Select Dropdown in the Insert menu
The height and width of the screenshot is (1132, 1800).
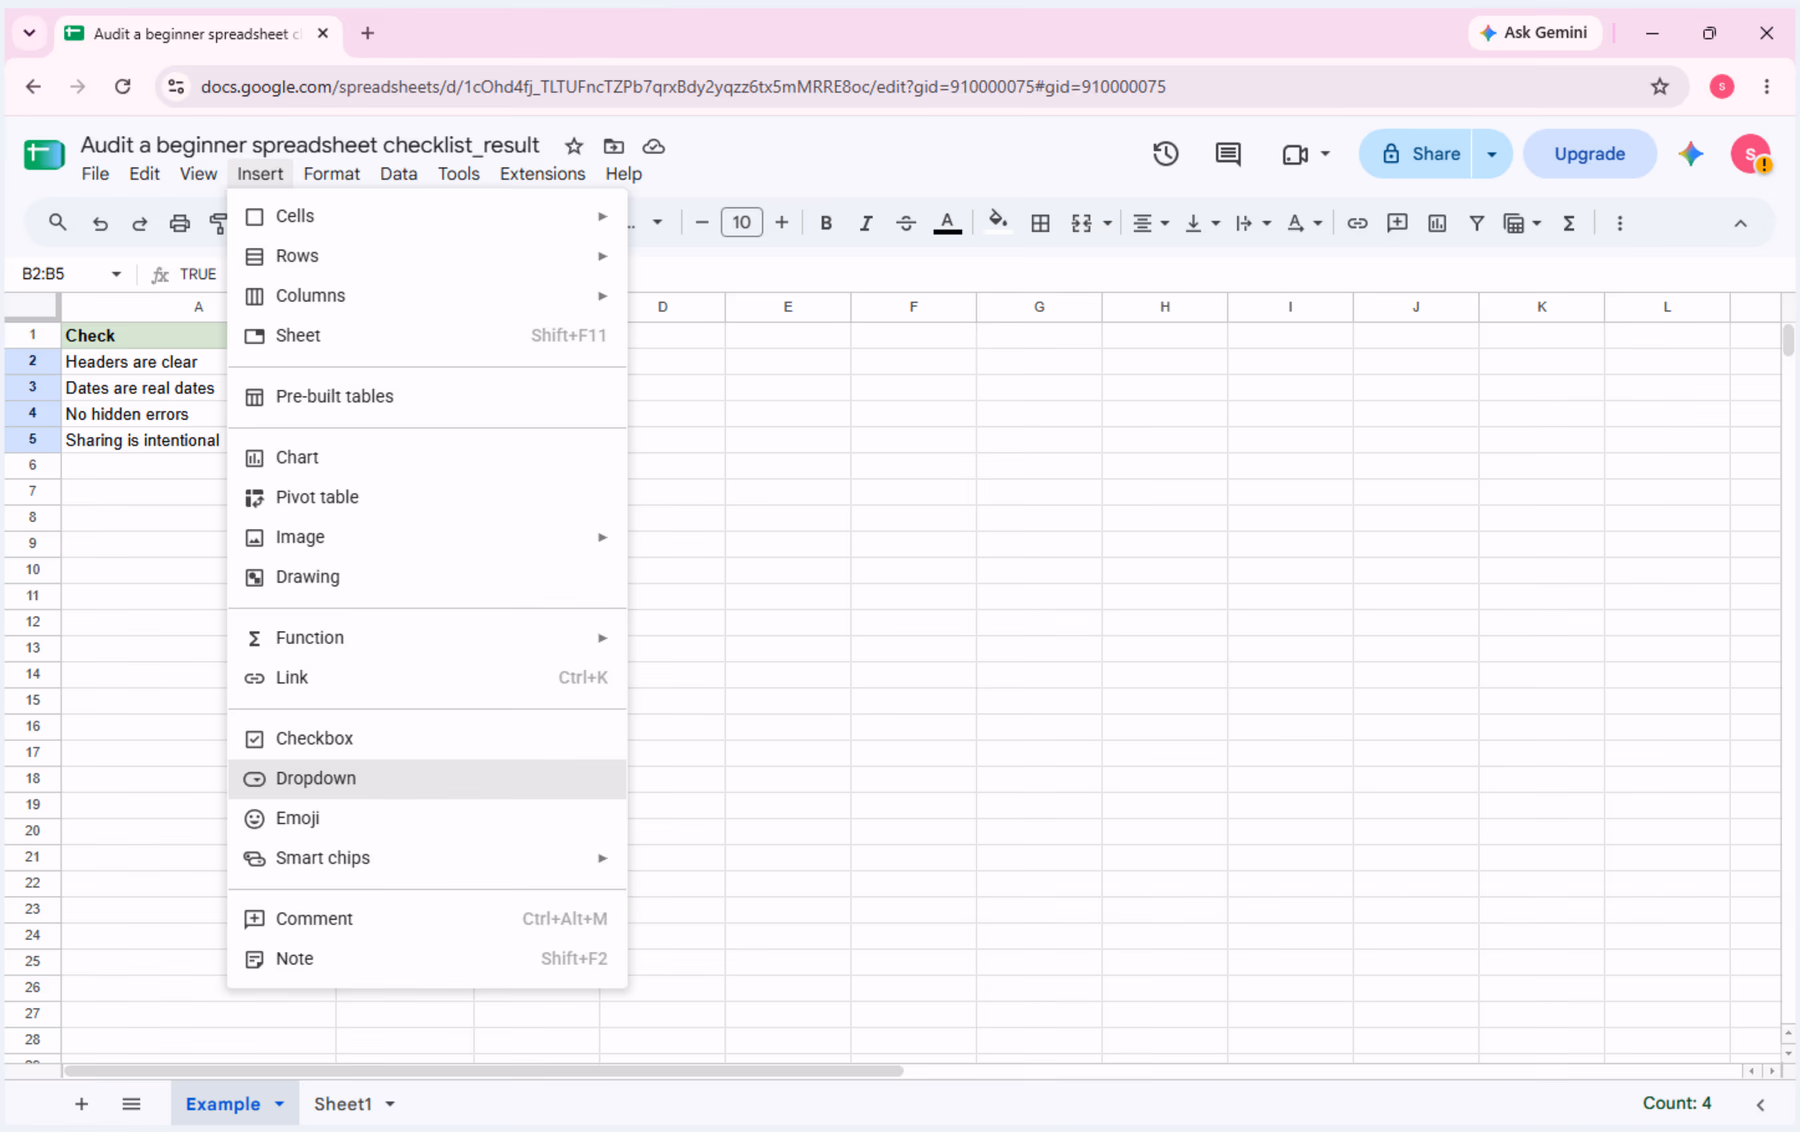pyautogui.click(x=427, y=778)
